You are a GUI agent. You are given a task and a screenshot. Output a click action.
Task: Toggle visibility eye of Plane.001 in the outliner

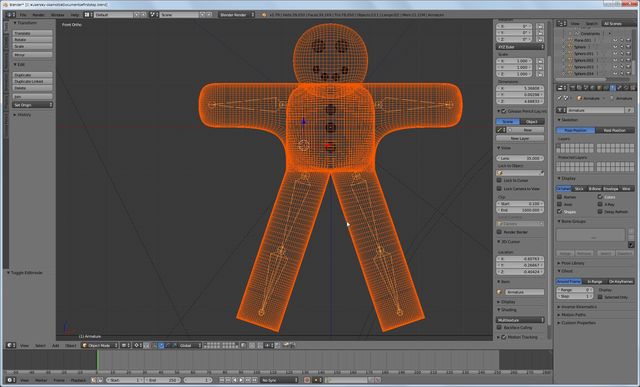pos(615,40)
